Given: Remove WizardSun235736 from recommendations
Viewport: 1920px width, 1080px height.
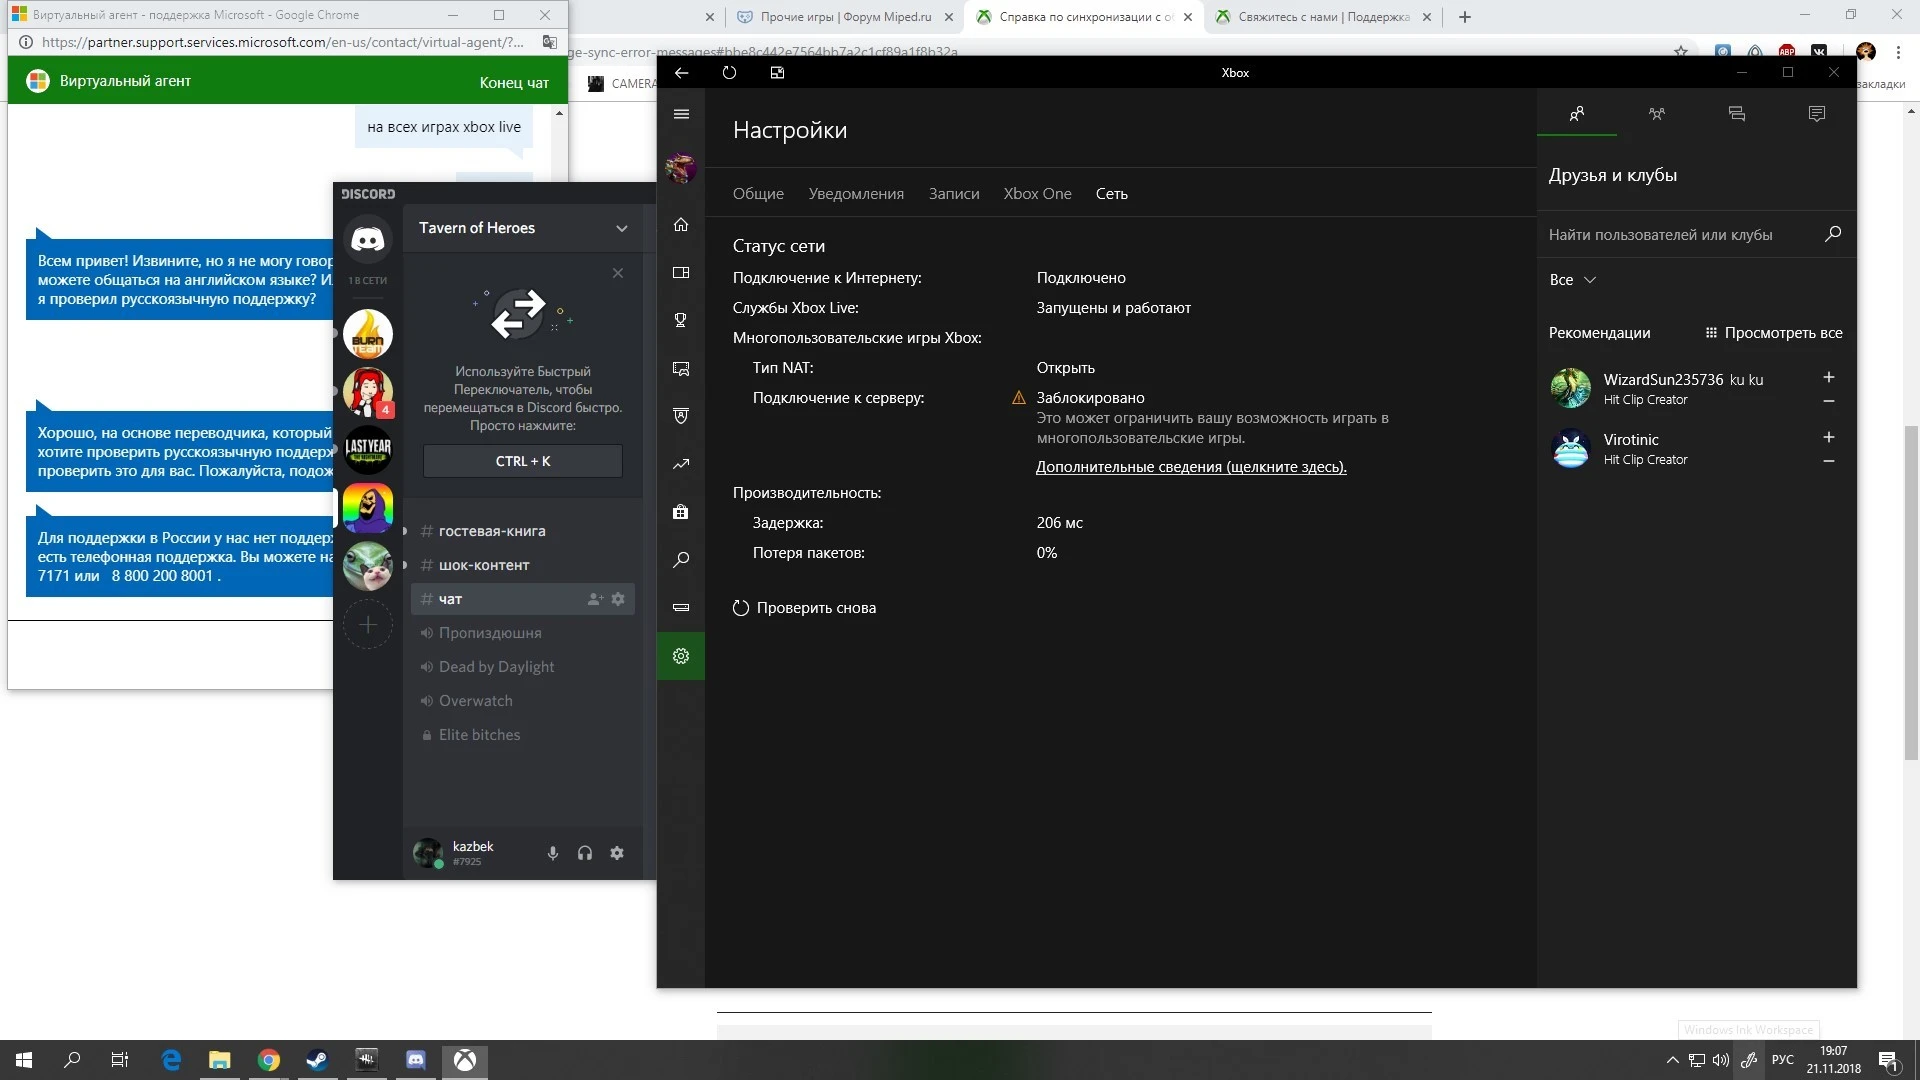Looking at the screenshot, I should coord(1829,401).
